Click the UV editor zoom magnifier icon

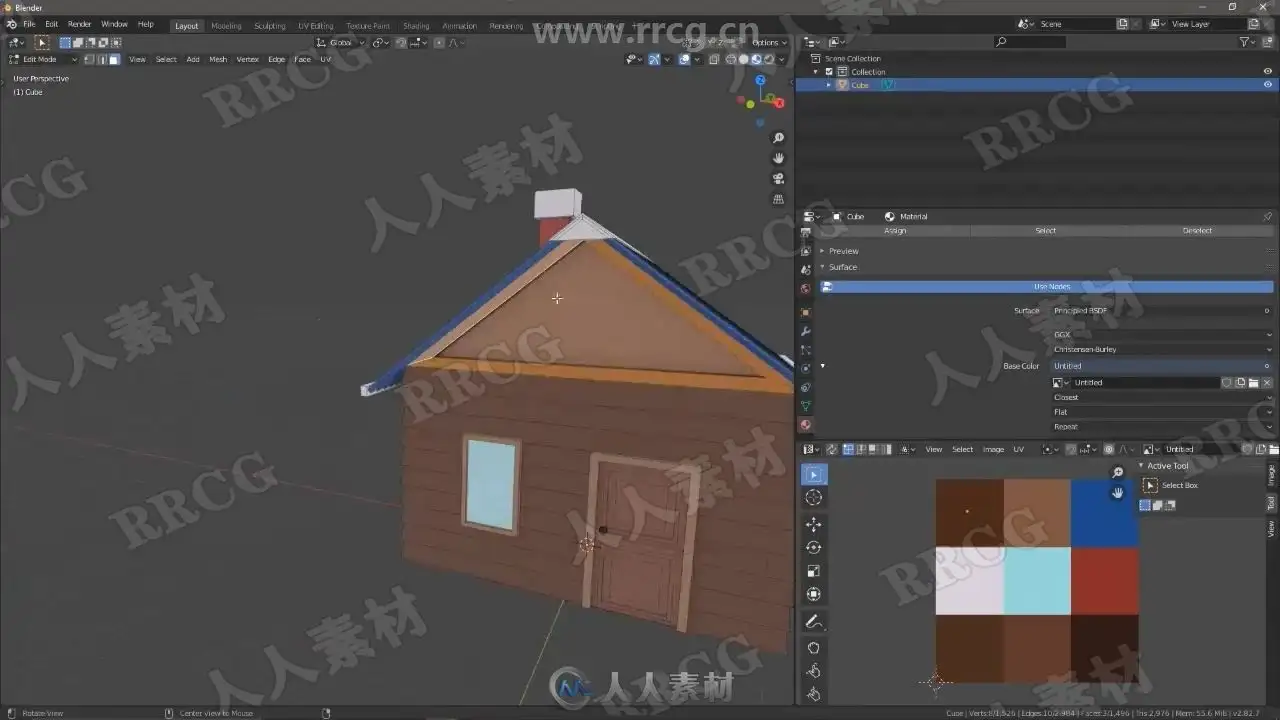(x=1118, y=472)
